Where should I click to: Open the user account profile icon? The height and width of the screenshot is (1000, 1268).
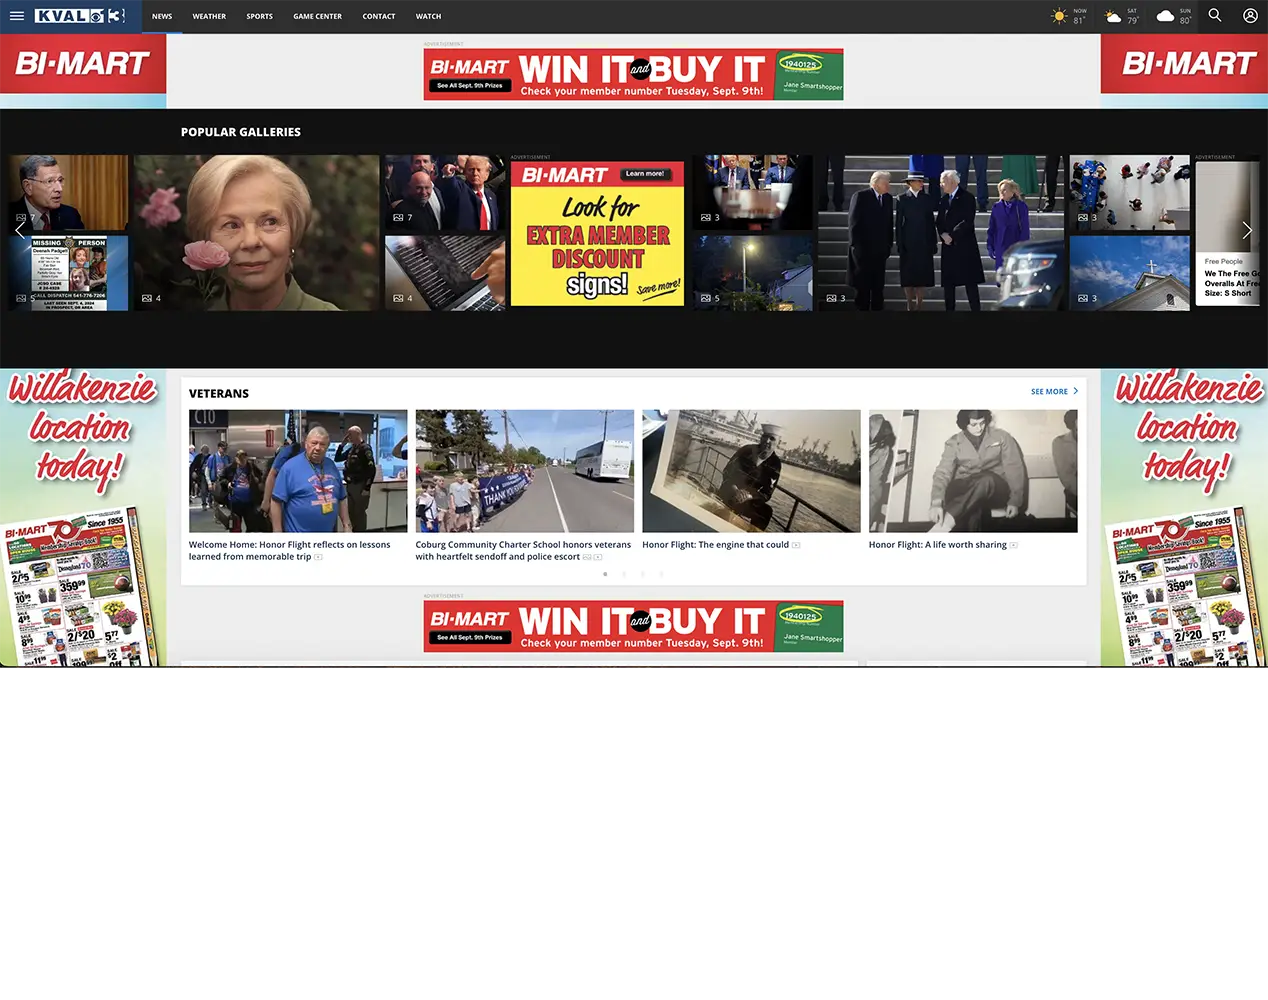click(x=1250, y=16)
